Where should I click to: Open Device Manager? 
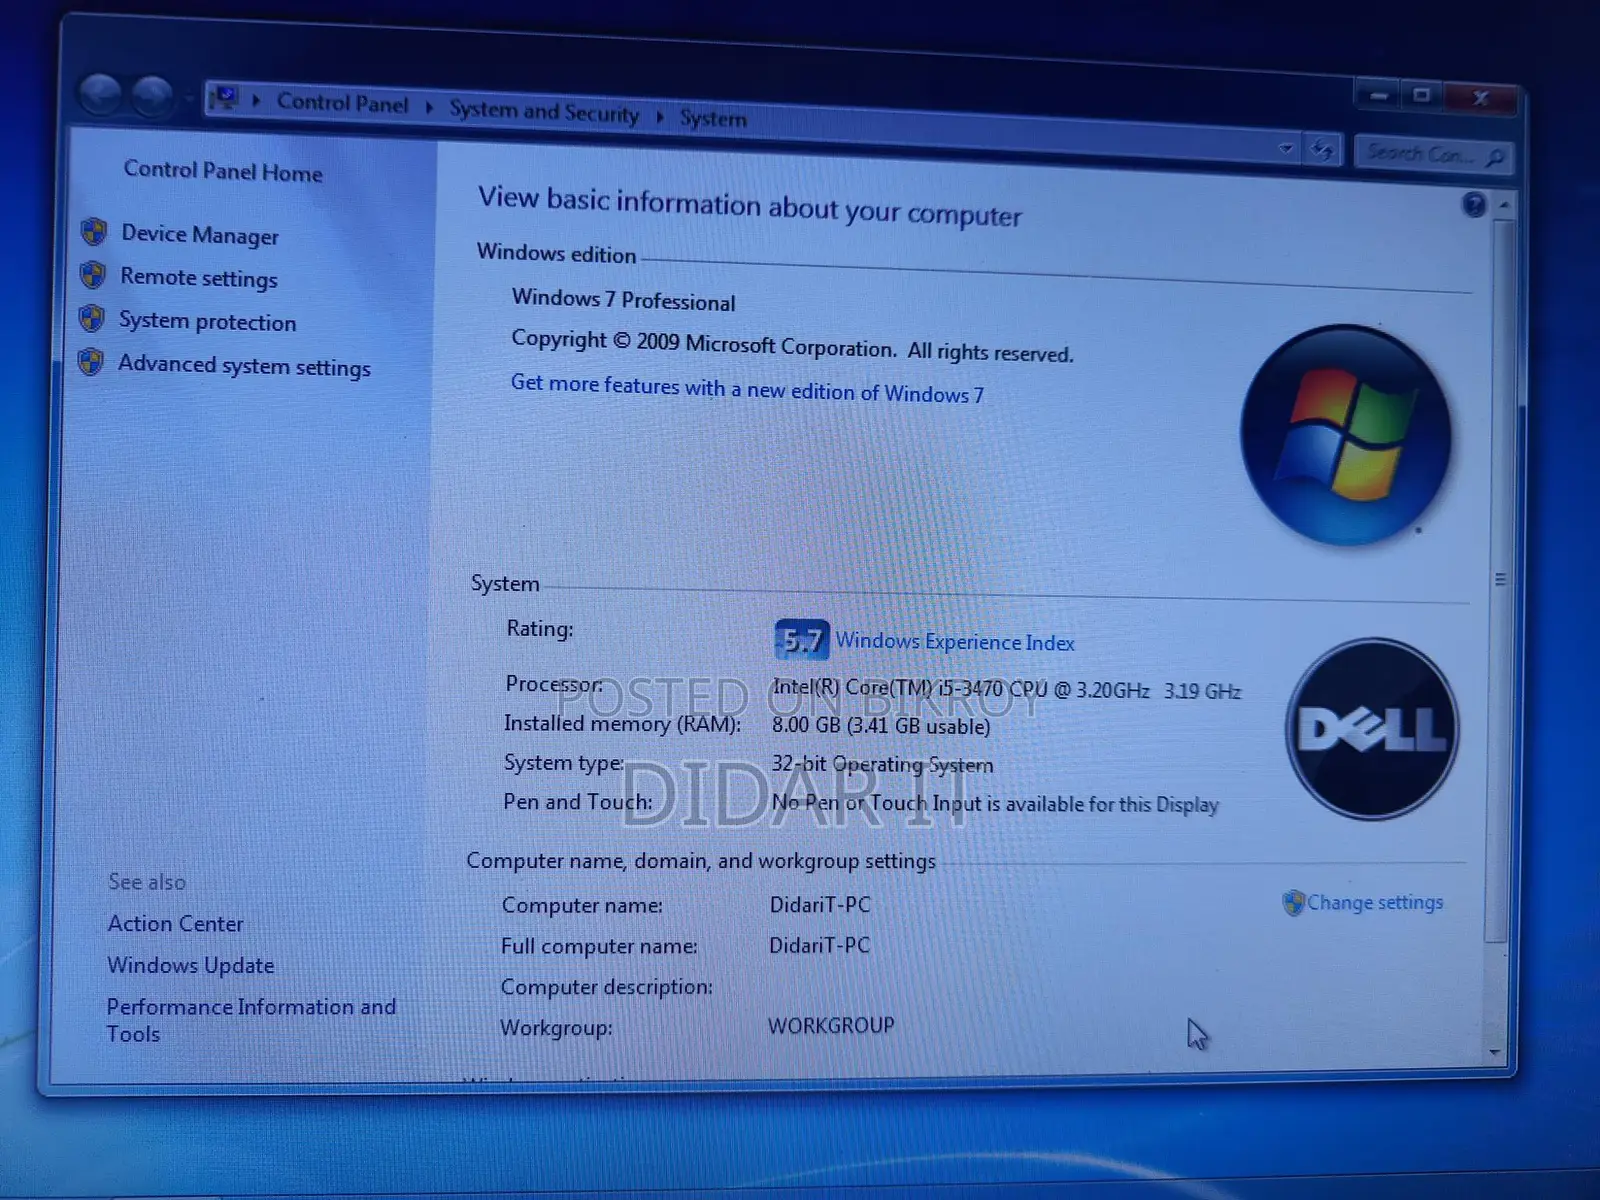(x=200, y=235)
